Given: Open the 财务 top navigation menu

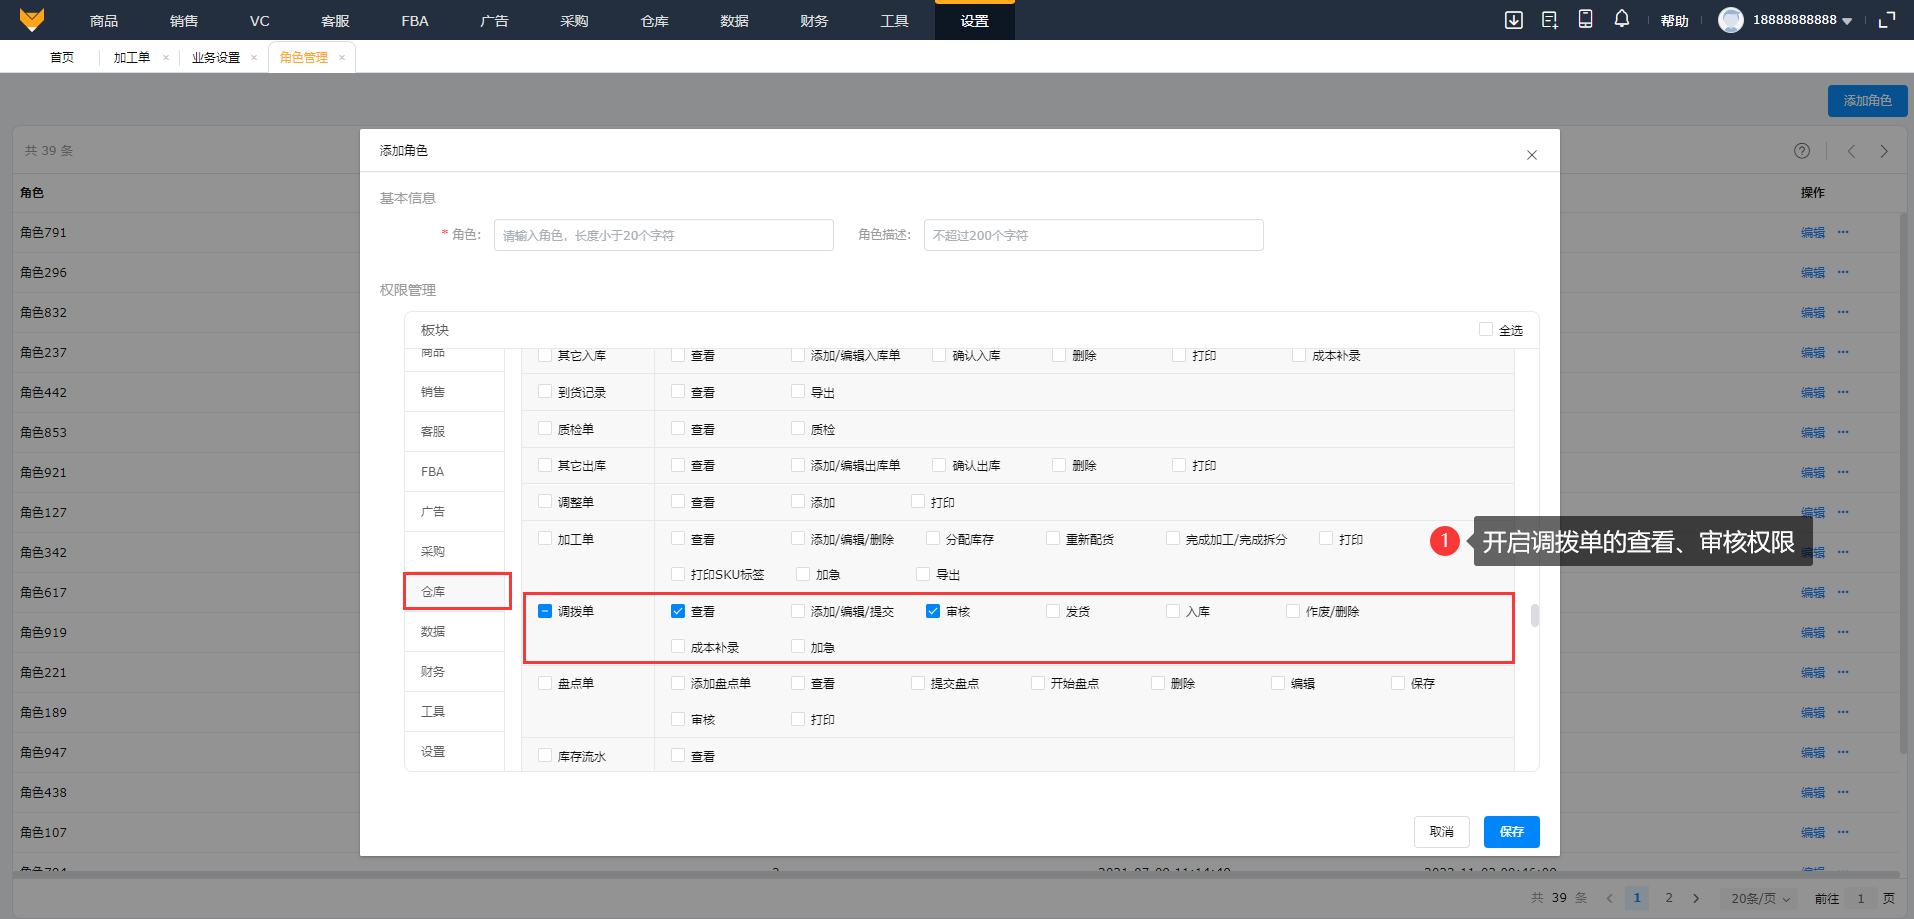Looking at the screenshot, I should coord(814,21).
